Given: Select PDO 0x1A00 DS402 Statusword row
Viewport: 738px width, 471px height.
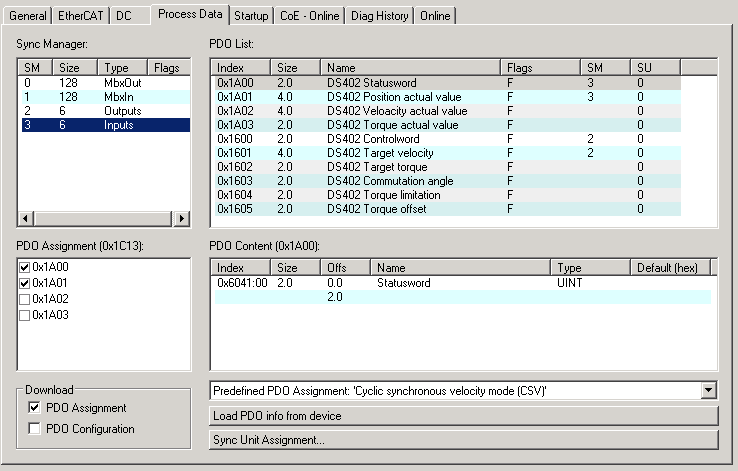Looking at the screenshot, I should 448,83.
